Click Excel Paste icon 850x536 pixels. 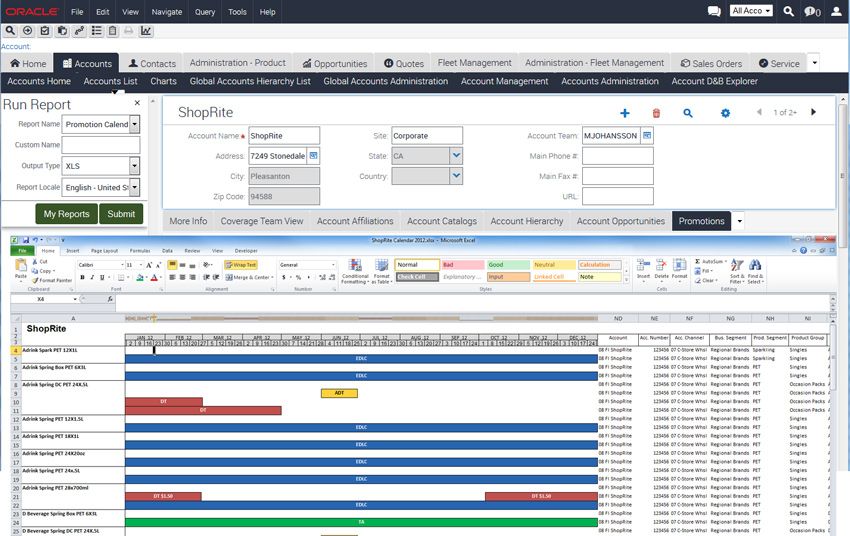point(21,268)
